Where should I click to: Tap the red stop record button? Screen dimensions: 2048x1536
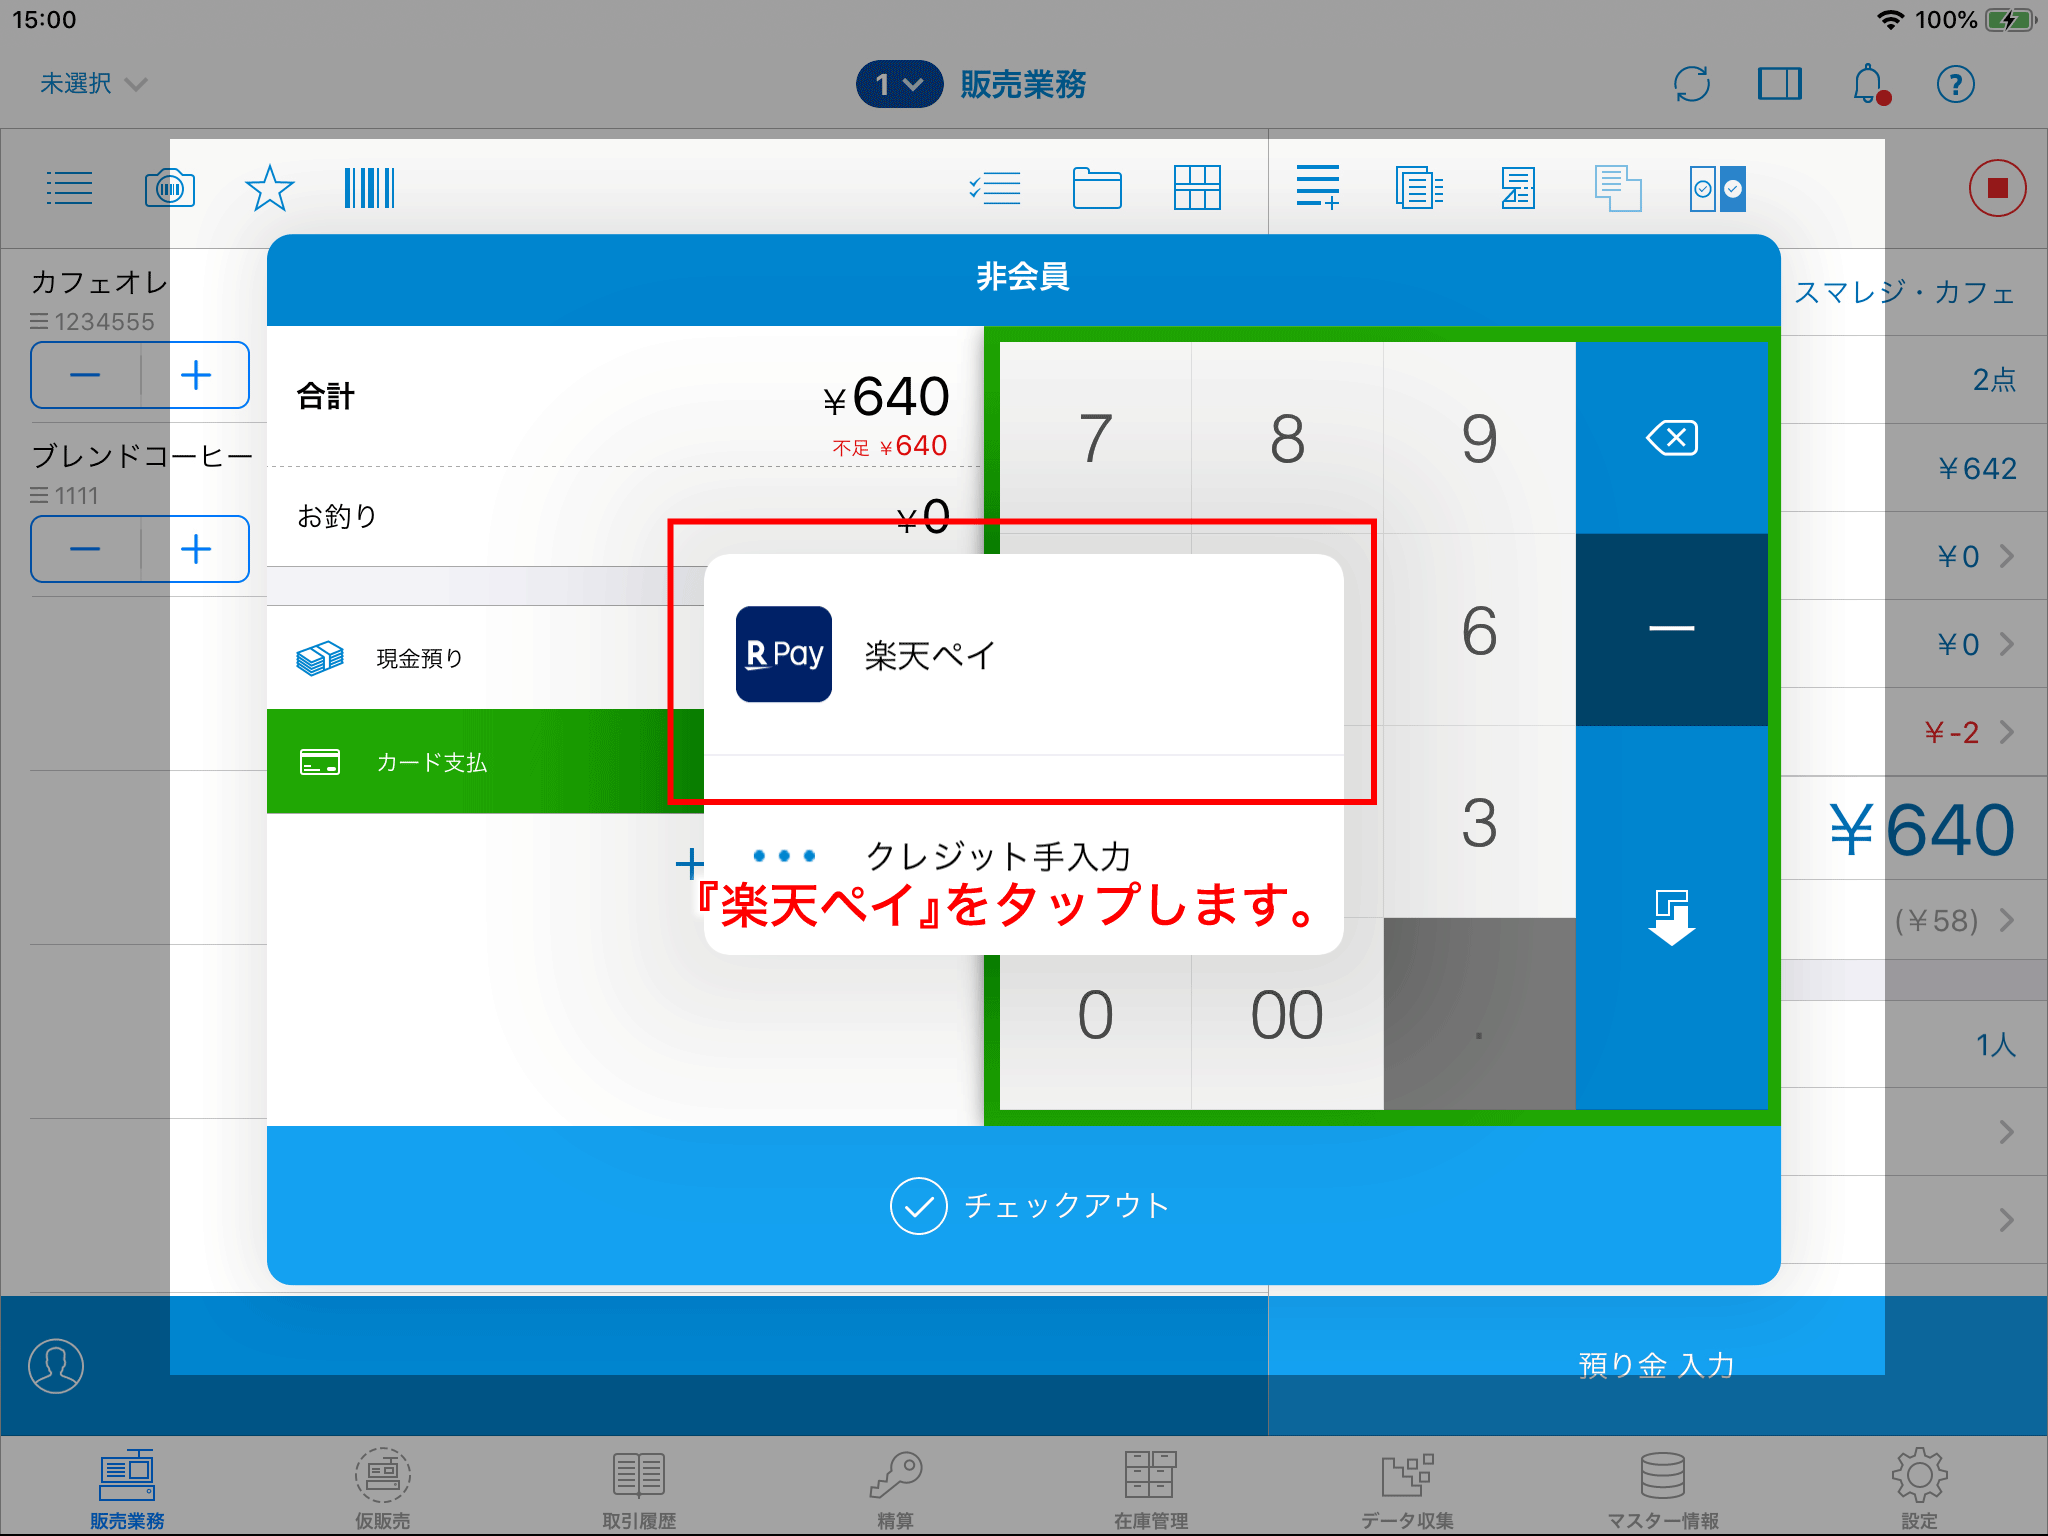[1997, 188]
